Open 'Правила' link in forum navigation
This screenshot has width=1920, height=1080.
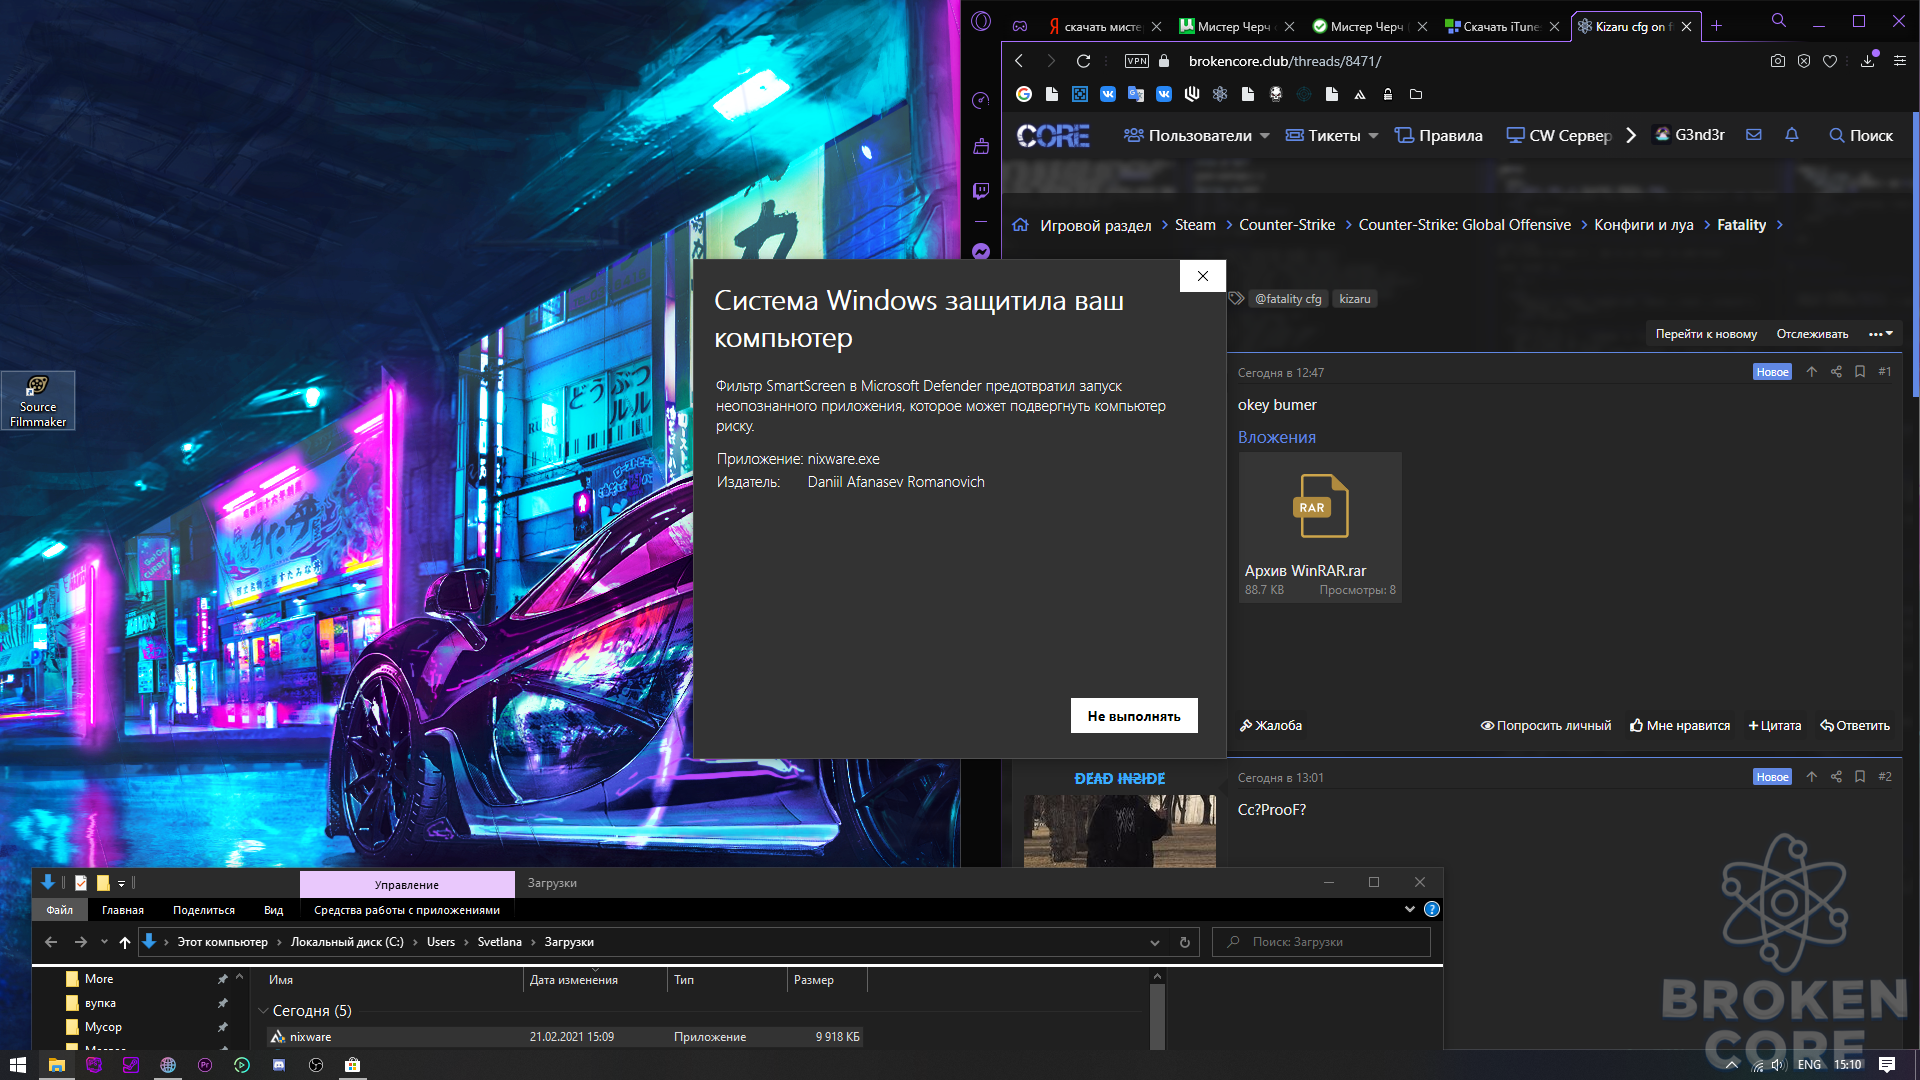(x=1439, y=135)
